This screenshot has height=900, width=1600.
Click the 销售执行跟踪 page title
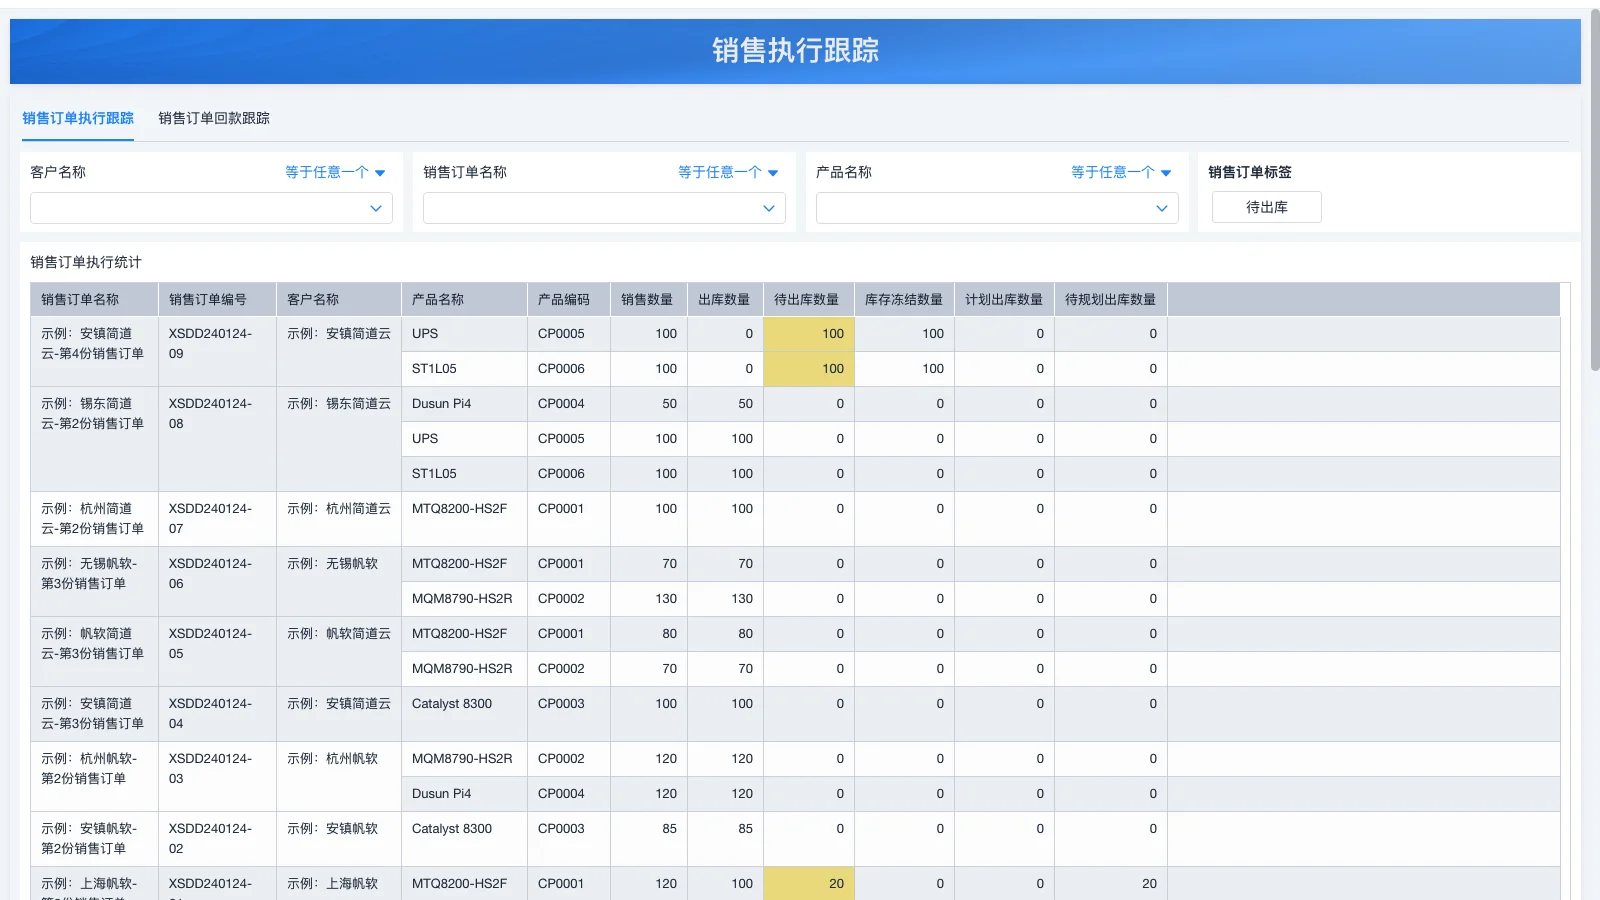pos(795,50)
